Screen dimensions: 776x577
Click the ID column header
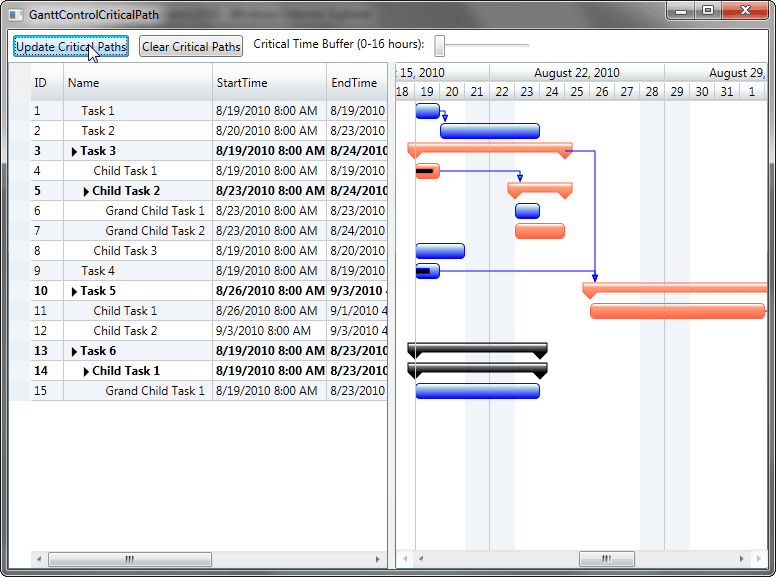coord(47,83)
